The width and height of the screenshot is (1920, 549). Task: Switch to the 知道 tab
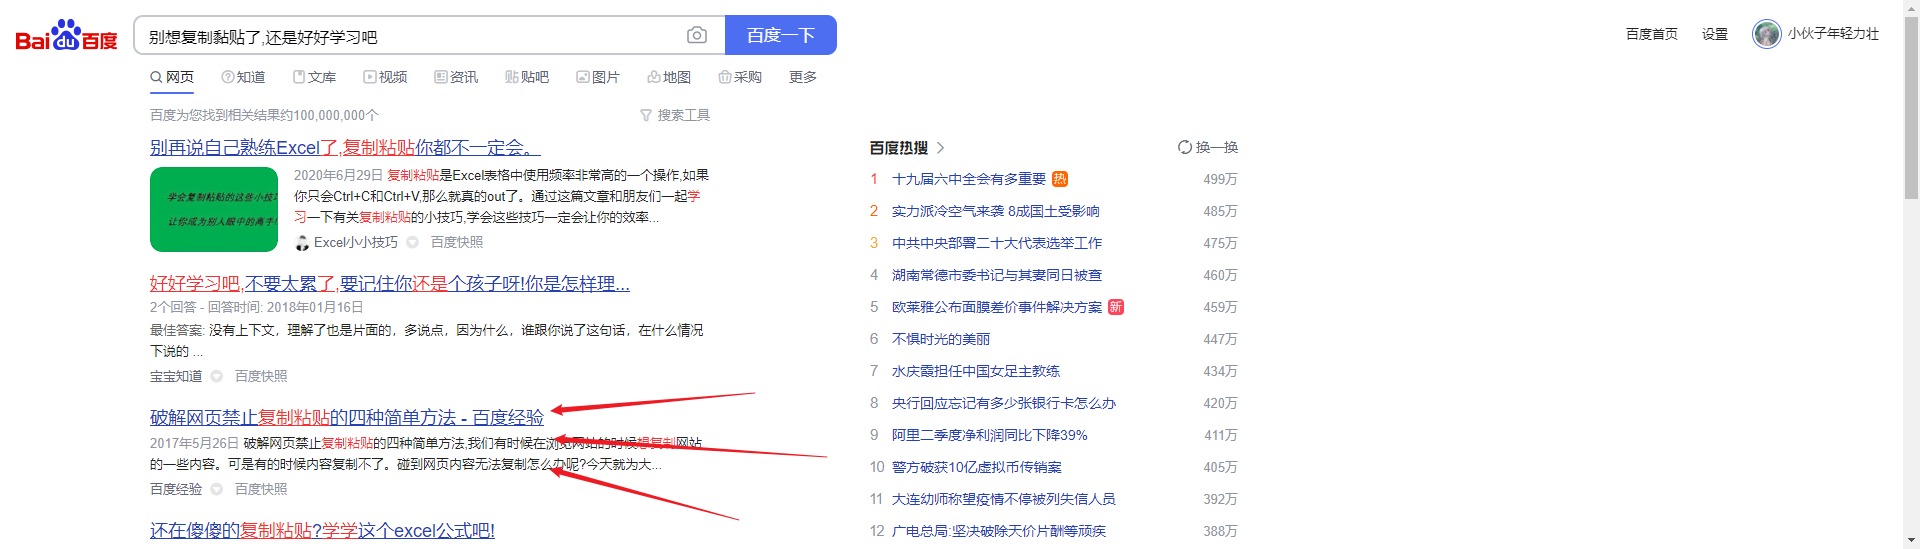243,77
